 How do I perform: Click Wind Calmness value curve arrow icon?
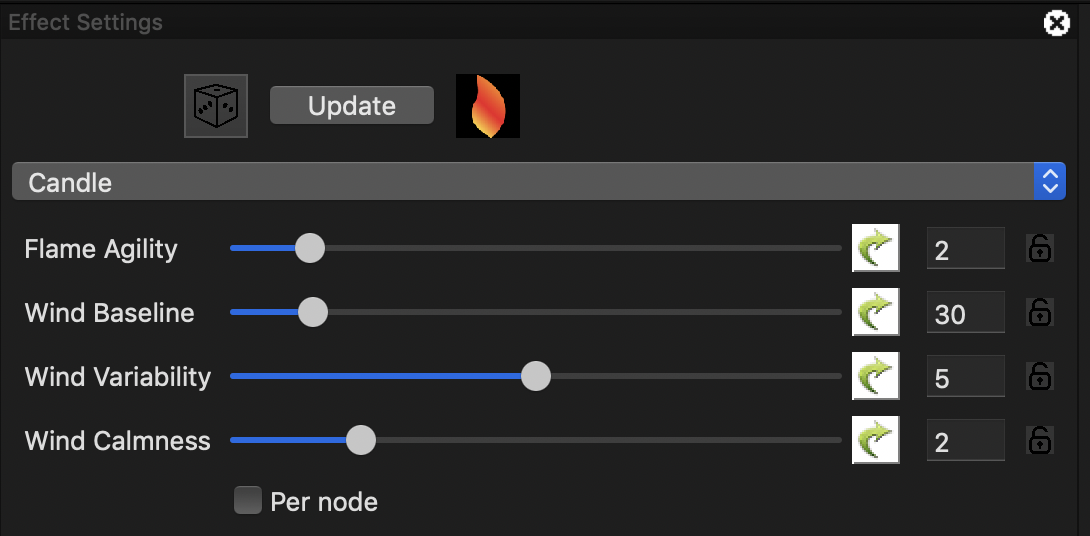click(x=875, y=440)
